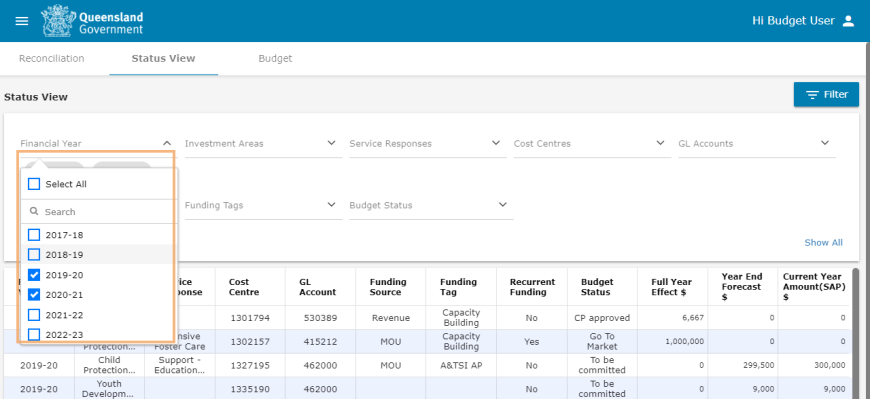Switch to the Reconciliation tab

(52, 58)
